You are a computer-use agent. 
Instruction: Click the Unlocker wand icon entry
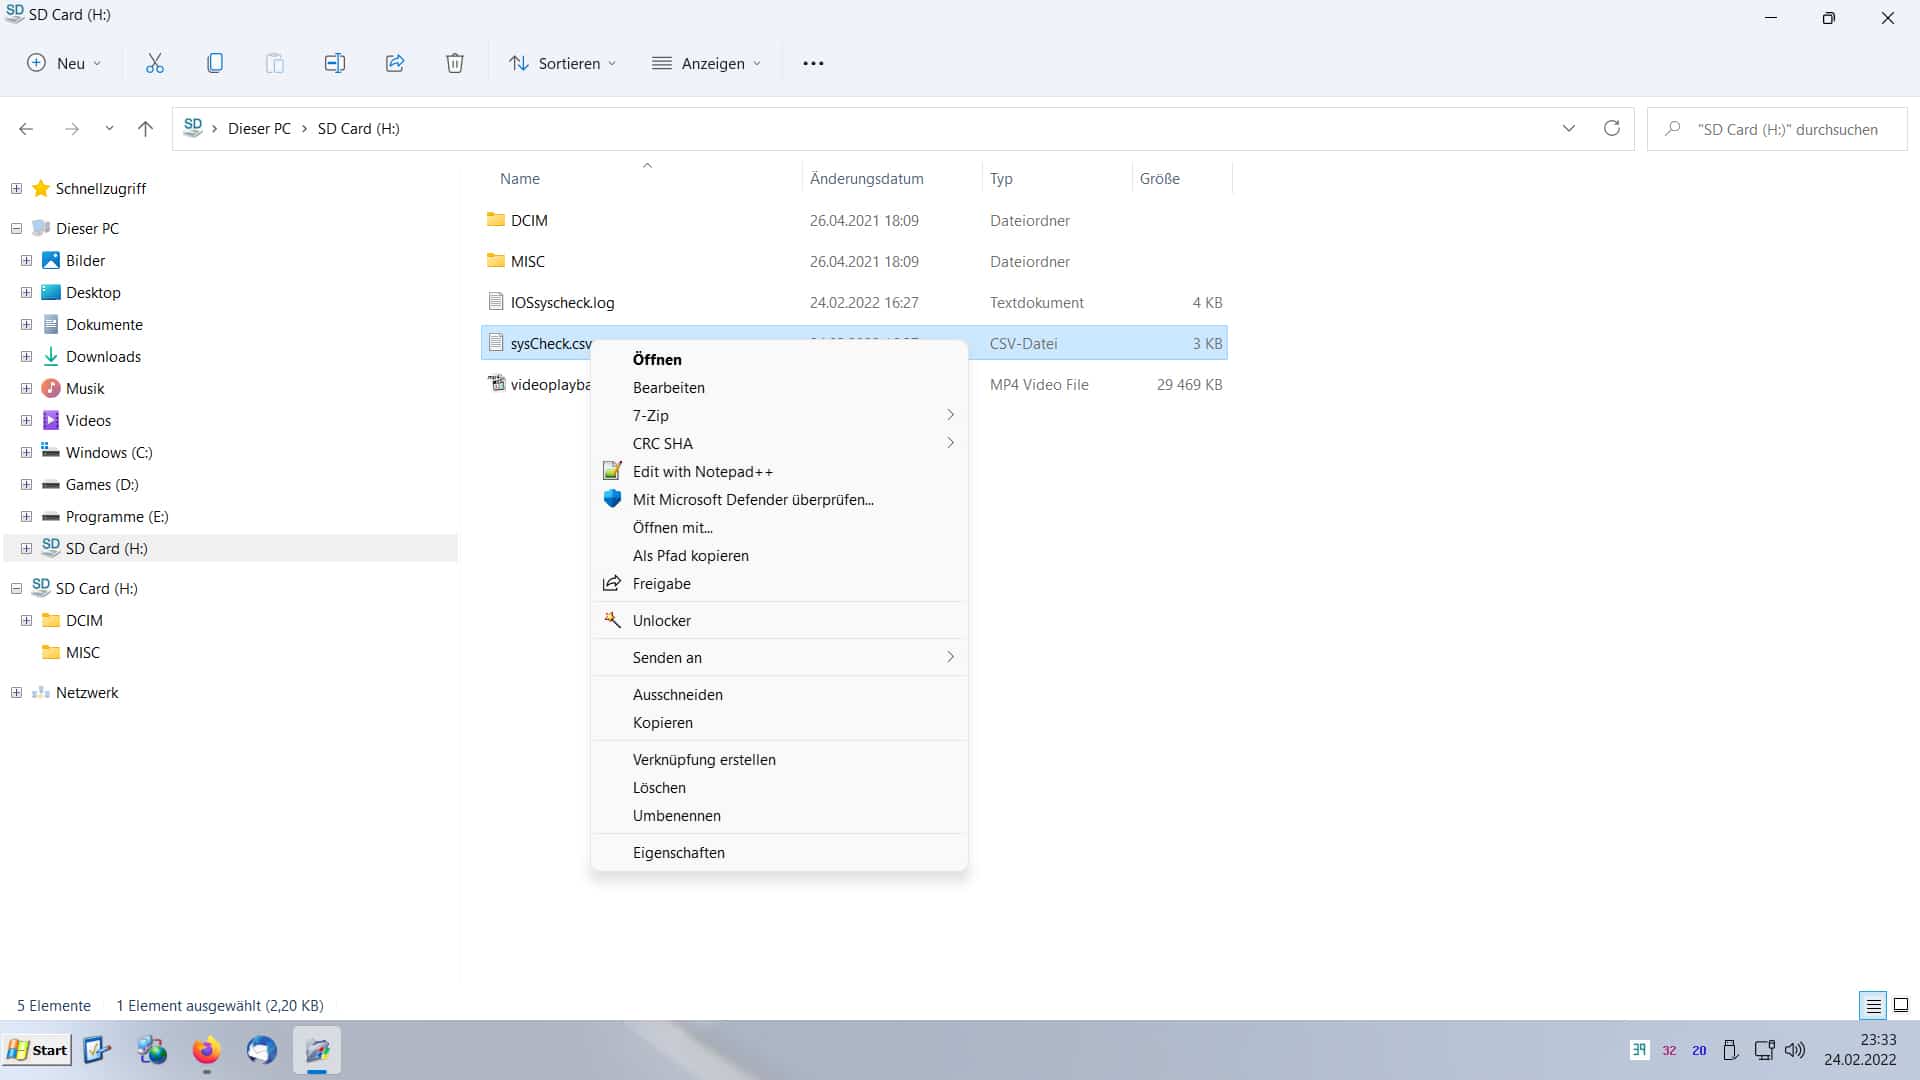[x=612, y=620]
